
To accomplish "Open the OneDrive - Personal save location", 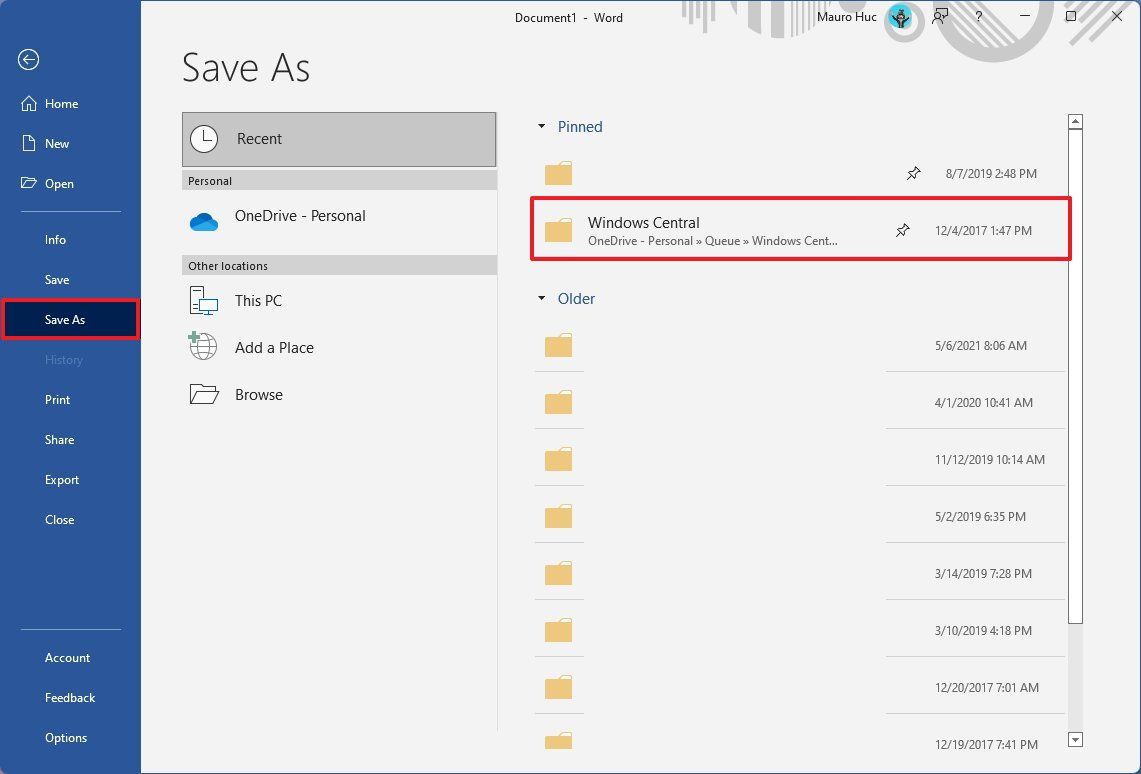I will 300,215.
